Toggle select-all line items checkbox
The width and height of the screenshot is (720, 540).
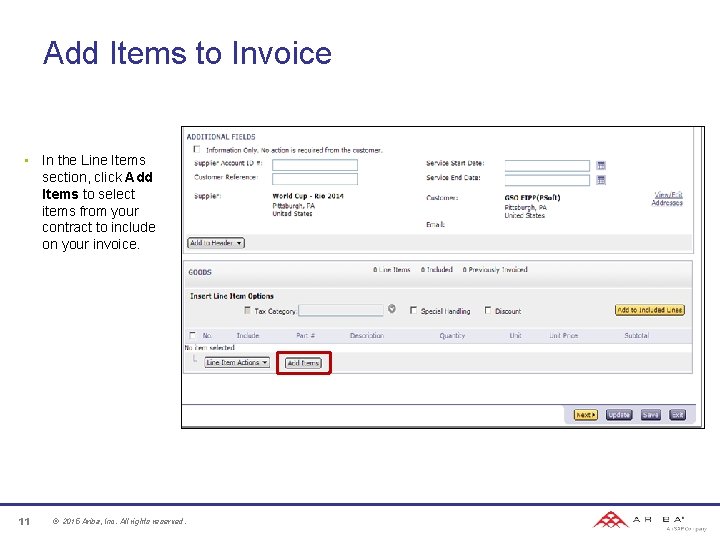193,335
